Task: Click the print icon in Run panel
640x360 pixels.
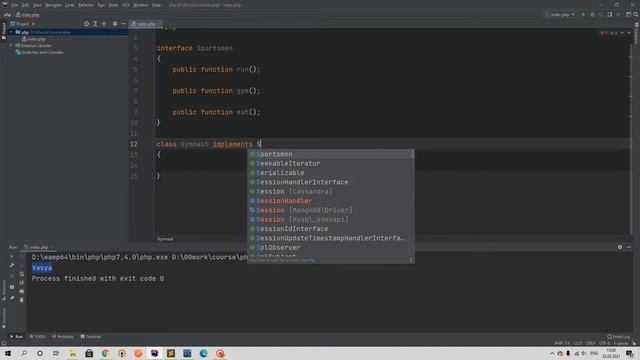Action: coord(22,291)
